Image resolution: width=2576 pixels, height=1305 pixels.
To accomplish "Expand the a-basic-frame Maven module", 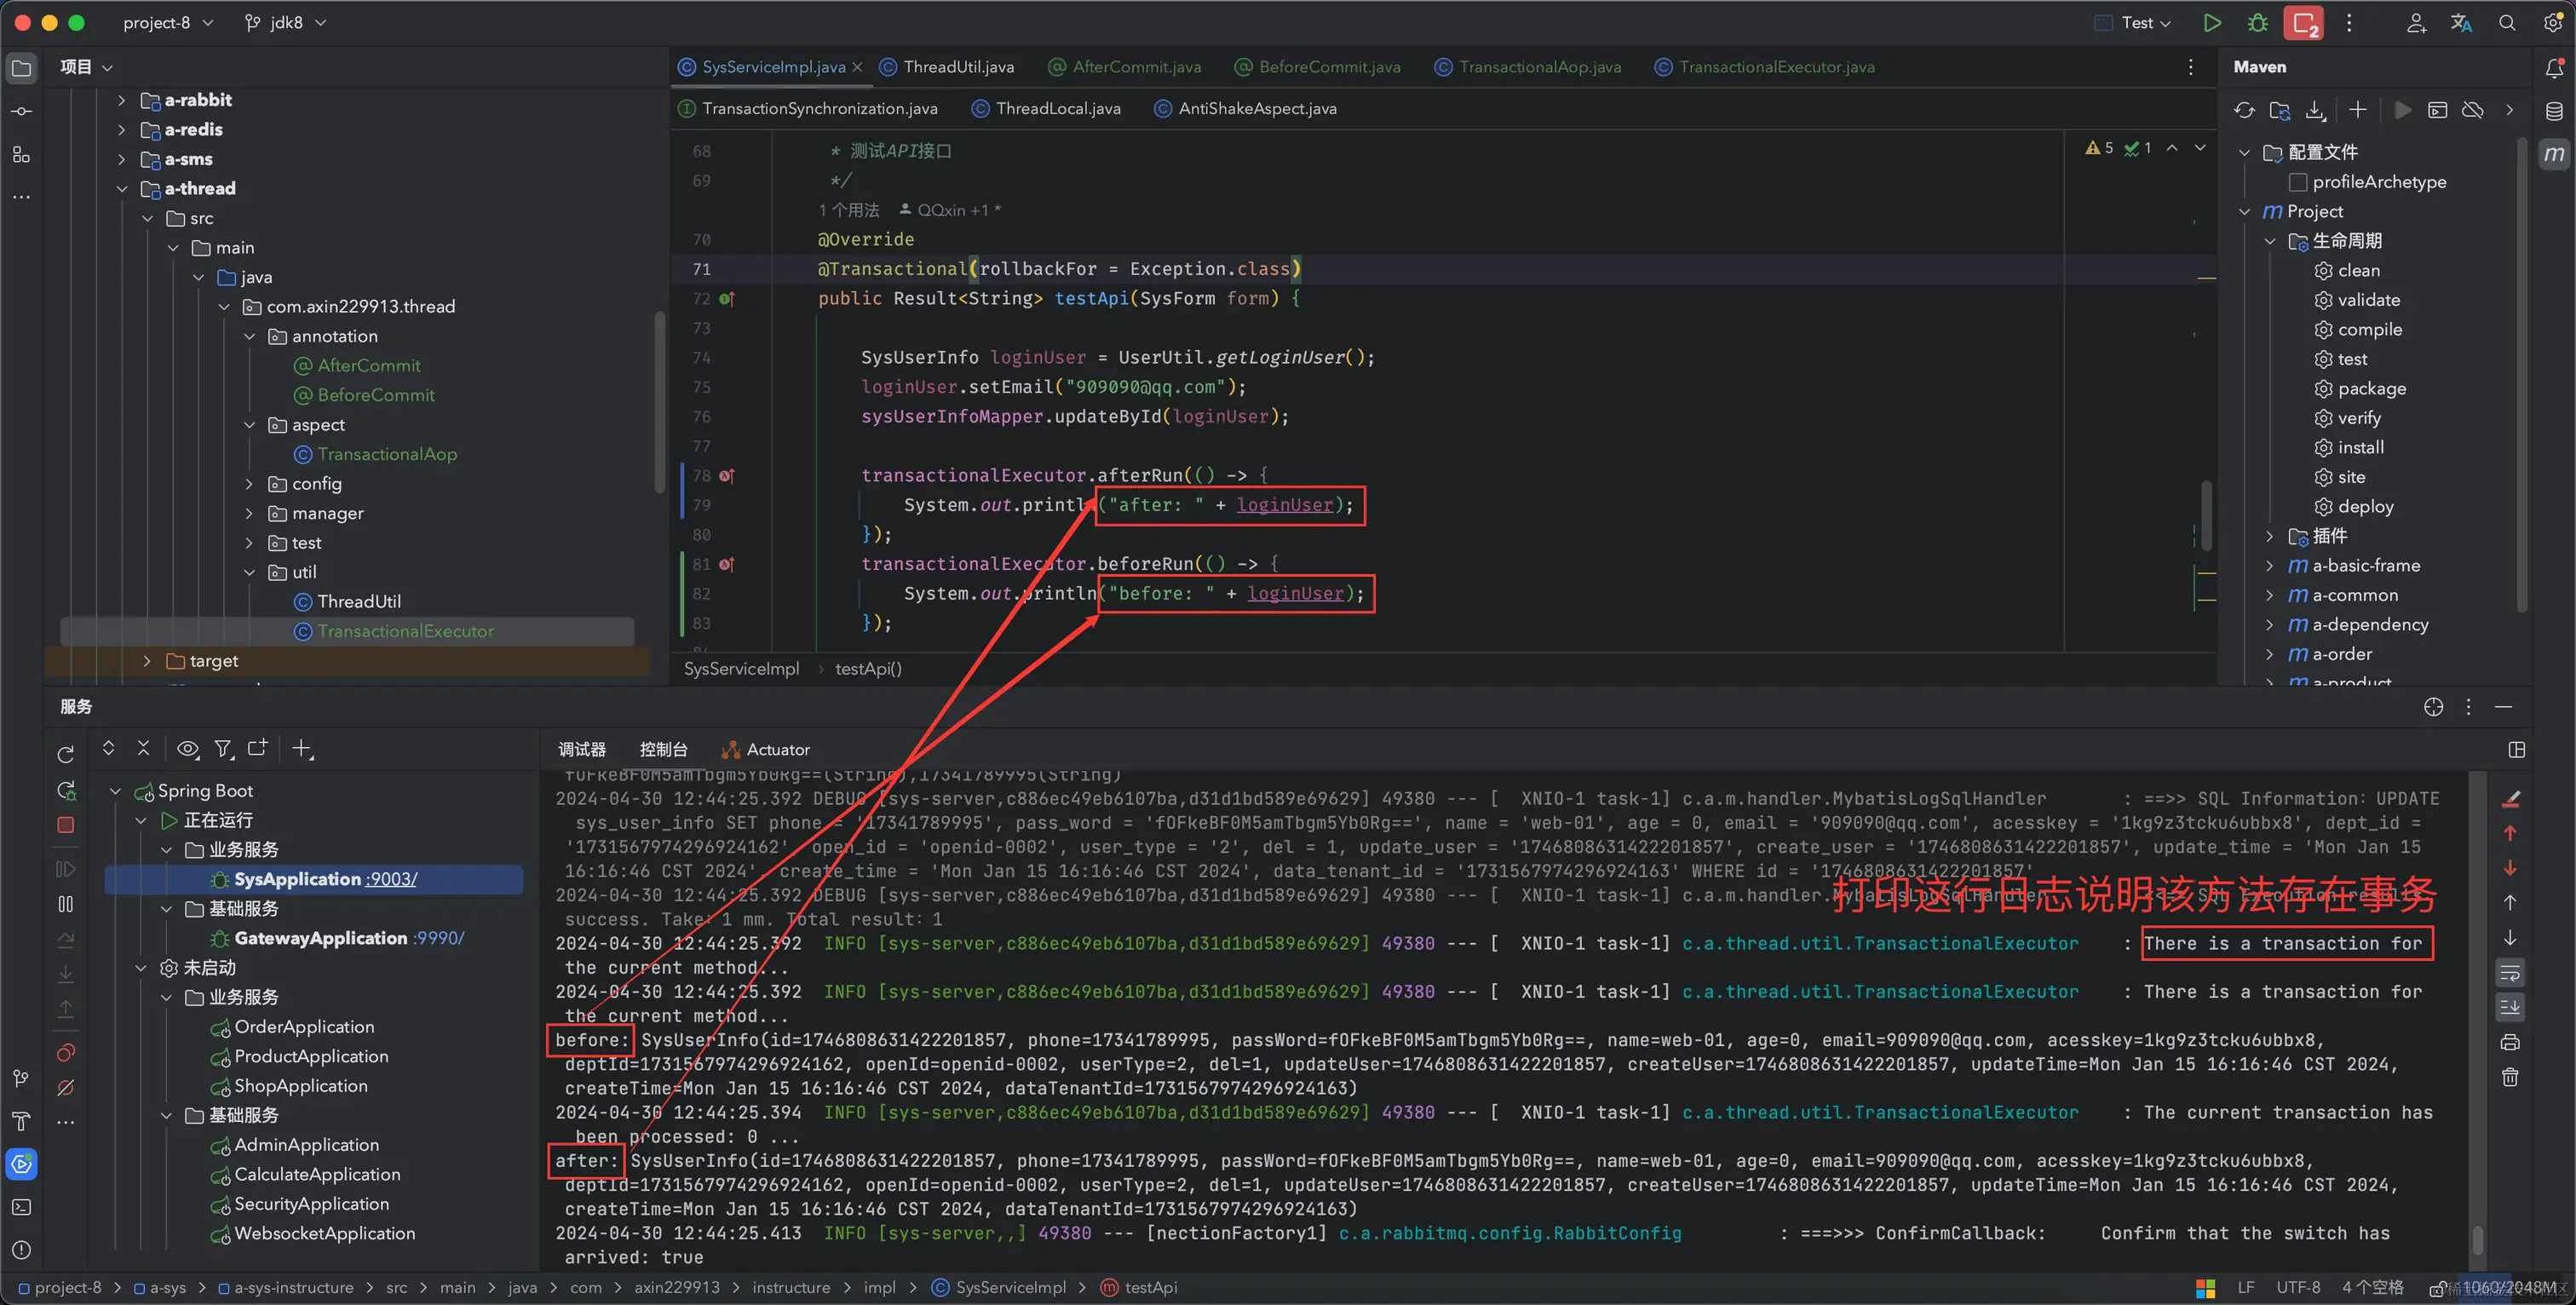I will (x=2270, y=566).
